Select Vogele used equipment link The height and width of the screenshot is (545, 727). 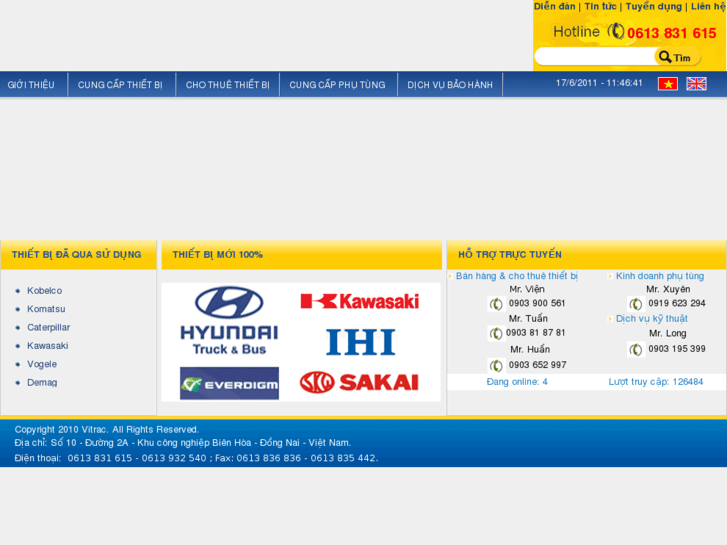42,364
